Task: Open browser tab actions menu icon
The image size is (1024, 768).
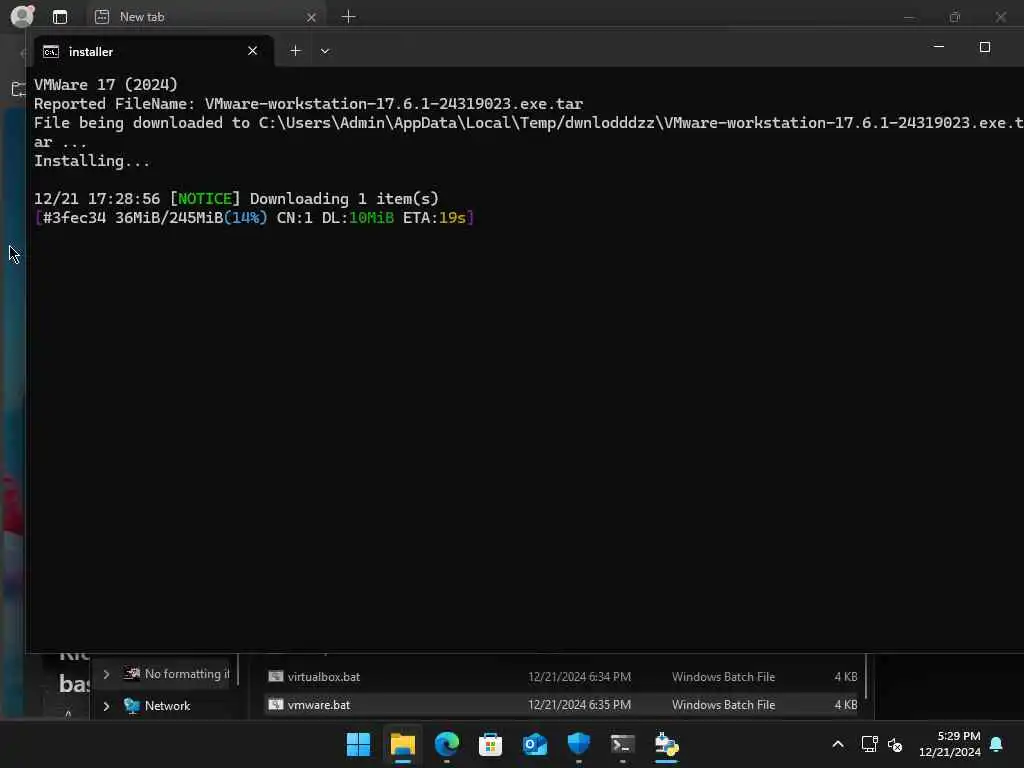Action: pos(60,17)
